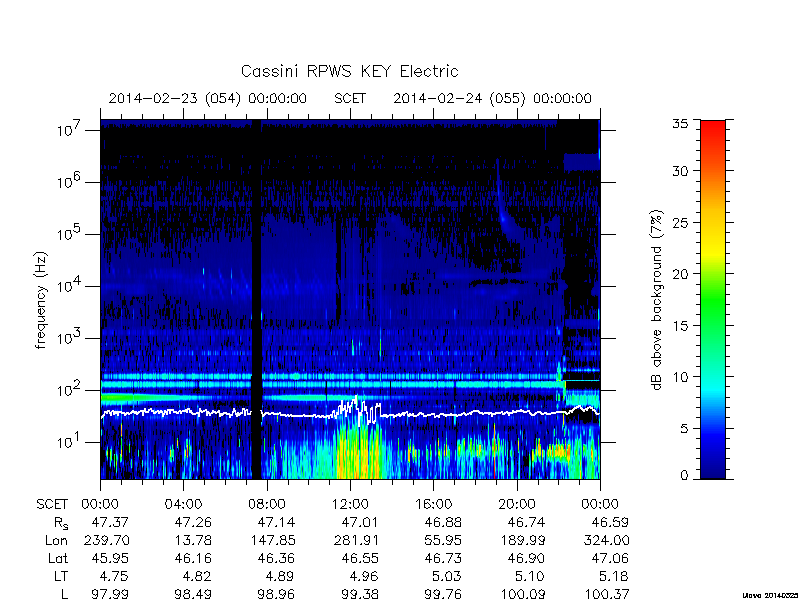Click the 20 value on the color scale
The width and height of the screenshot is (800, 600).
680,274
